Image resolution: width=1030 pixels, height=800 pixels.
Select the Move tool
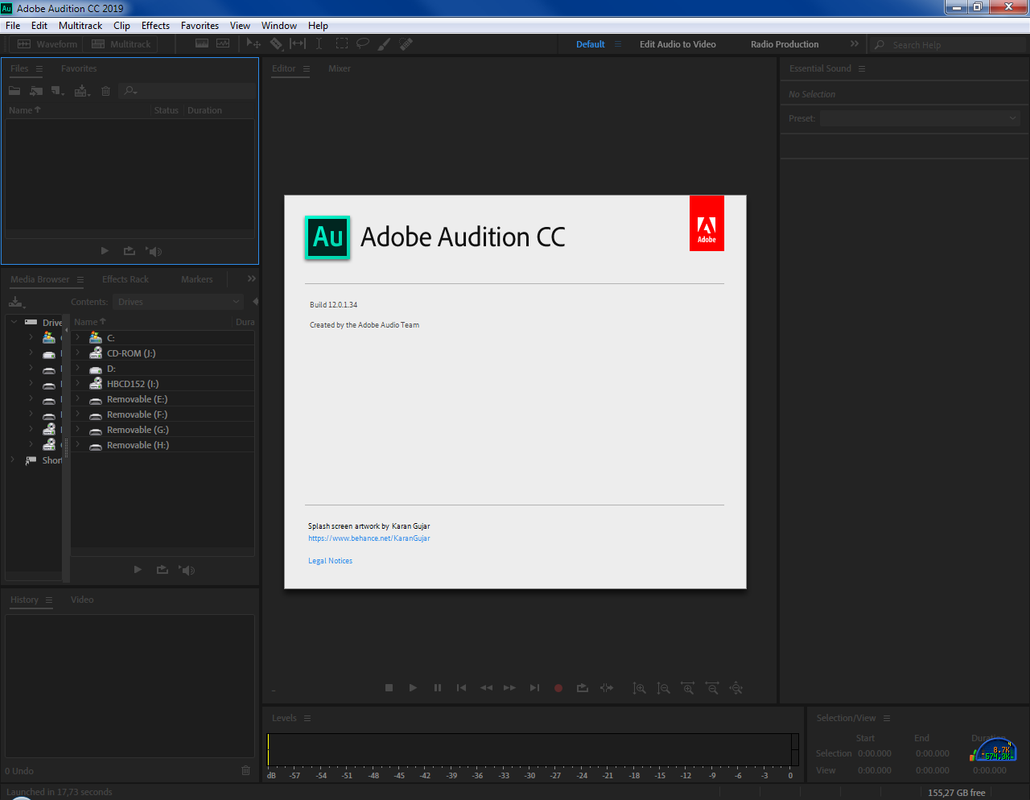coord(253,44)
